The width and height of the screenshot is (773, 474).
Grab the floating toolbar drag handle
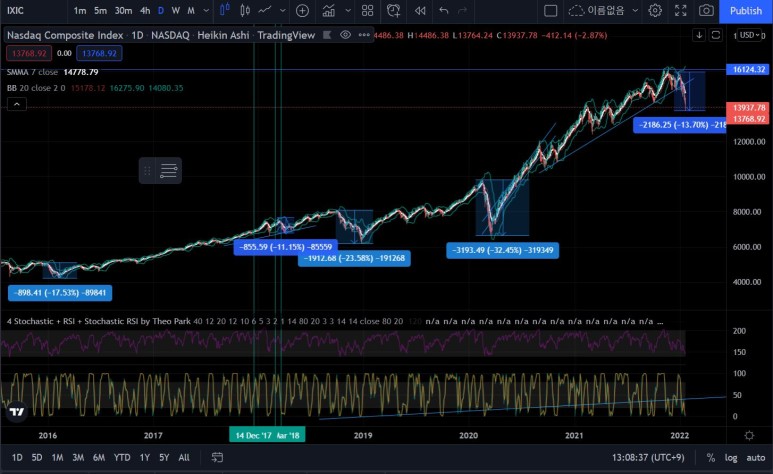coord(147,171)
